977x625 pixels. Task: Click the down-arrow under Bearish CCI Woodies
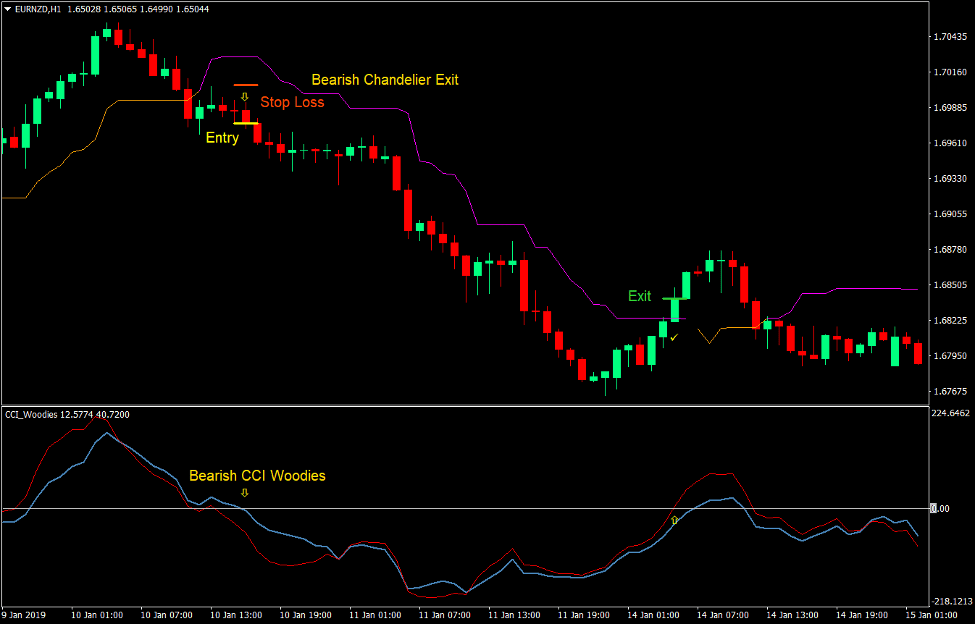point(246,492)
